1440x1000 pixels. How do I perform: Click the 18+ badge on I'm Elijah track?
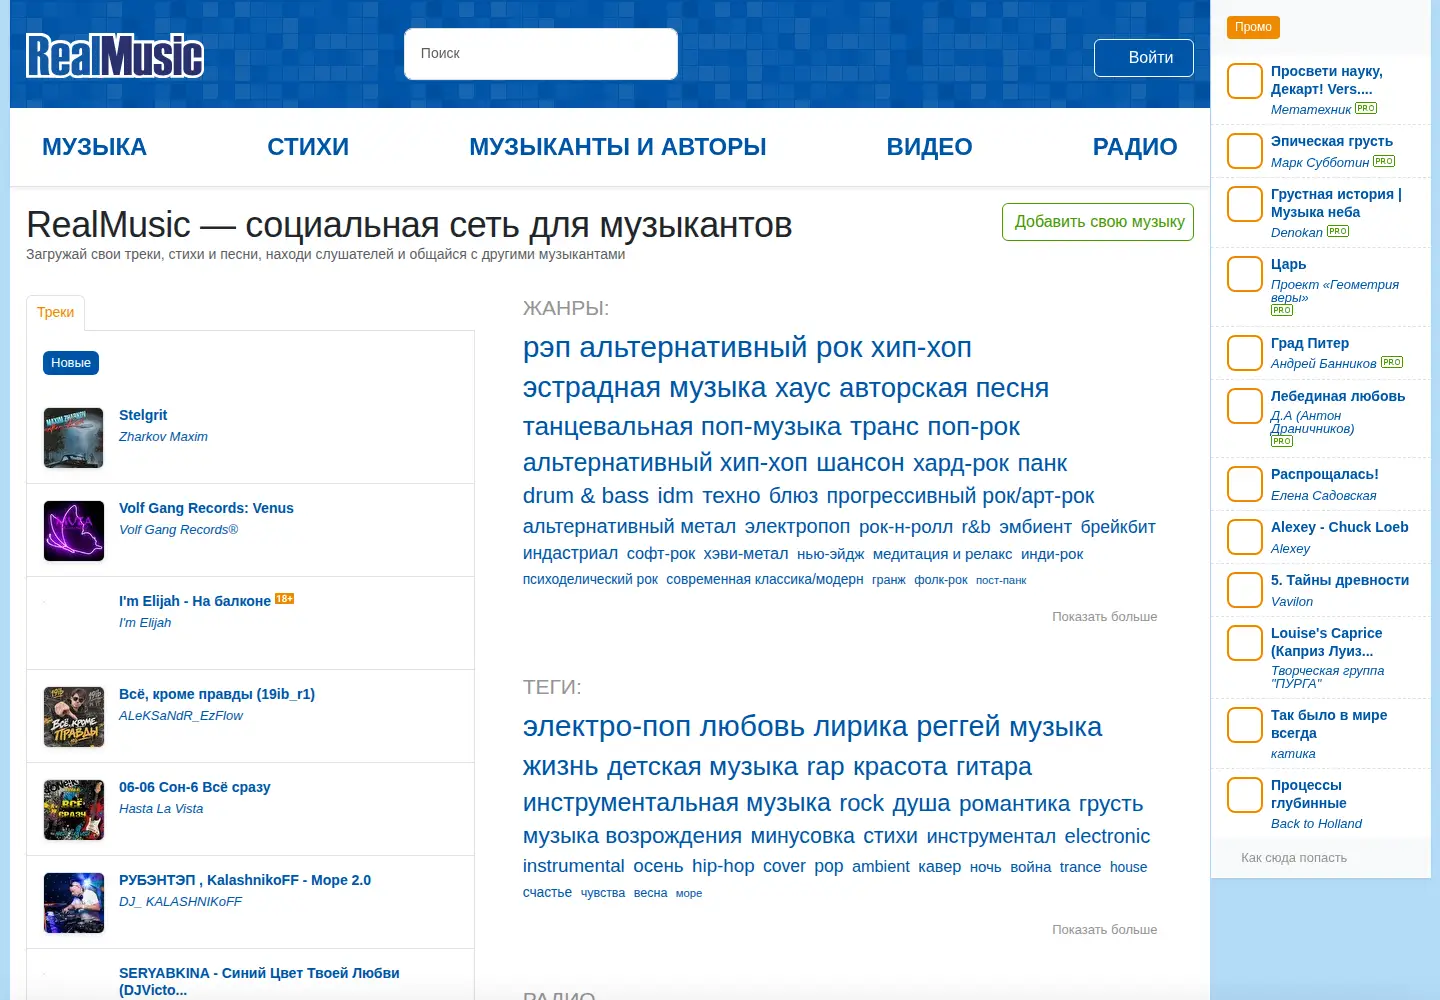pyautogui.click(x=285, y=599)
